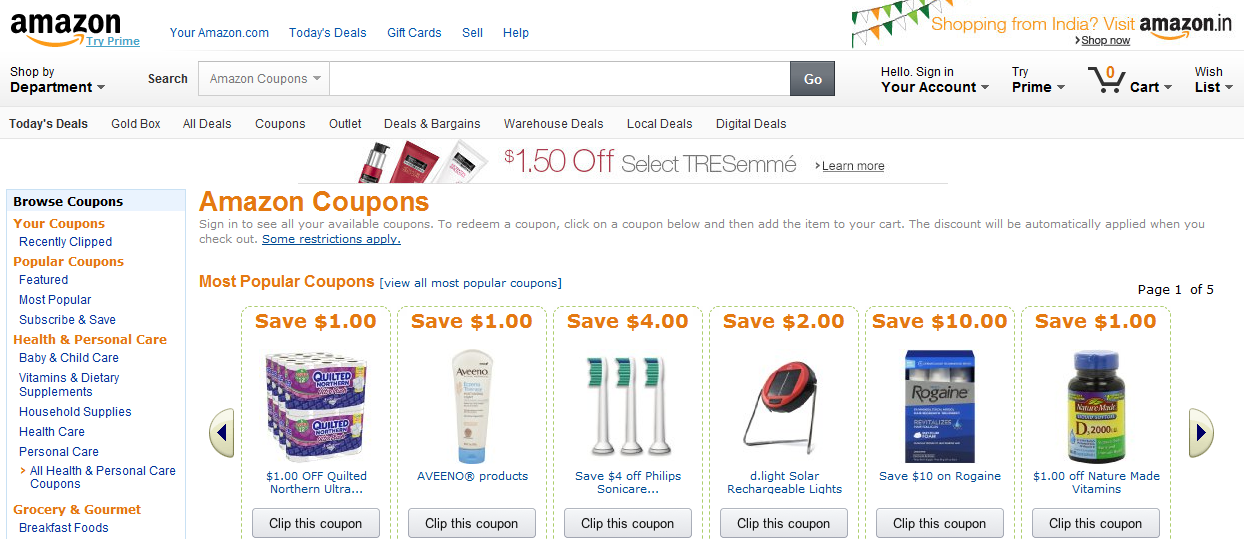Screen dimensions: 1244x539
Task: Click the Aveeno lotion product image
Action: point(472,402)
